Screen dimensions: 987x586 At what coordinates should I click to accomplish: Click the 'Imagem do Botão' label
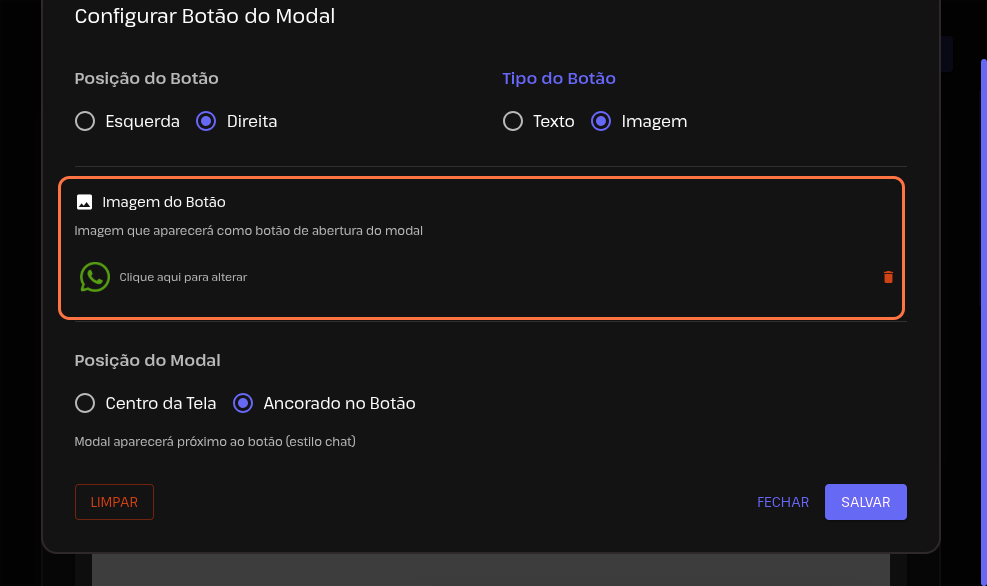[x=164, y=202]
